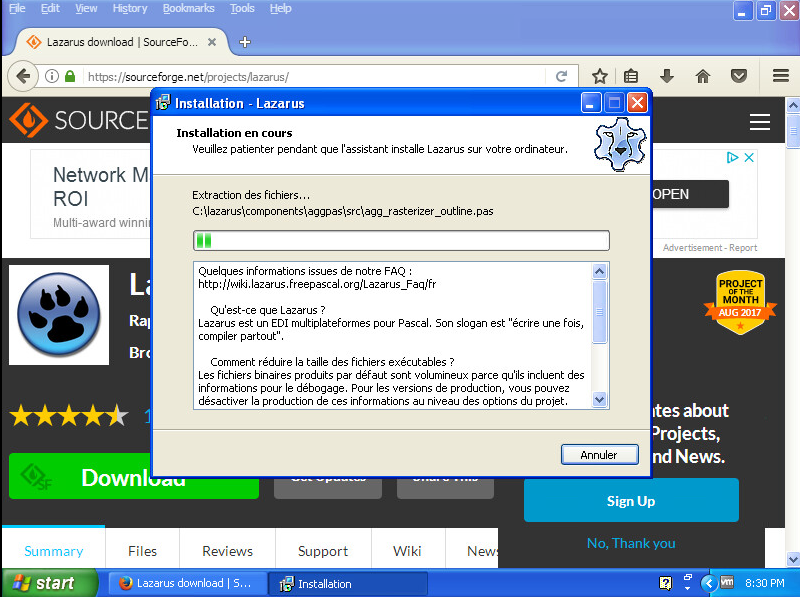This screenshot has width=800, height=597.
Task: Open the View menu
Action: pos(86,8)
